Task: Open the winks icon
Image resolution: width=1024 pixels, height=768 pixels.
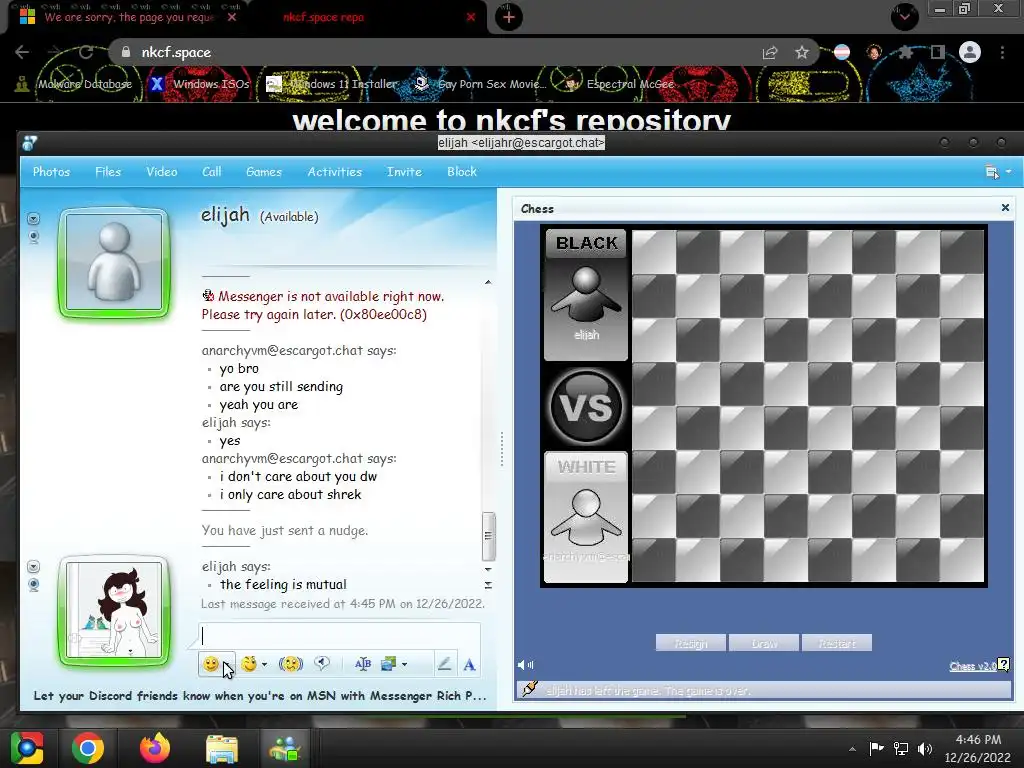Action: [249, 664]
